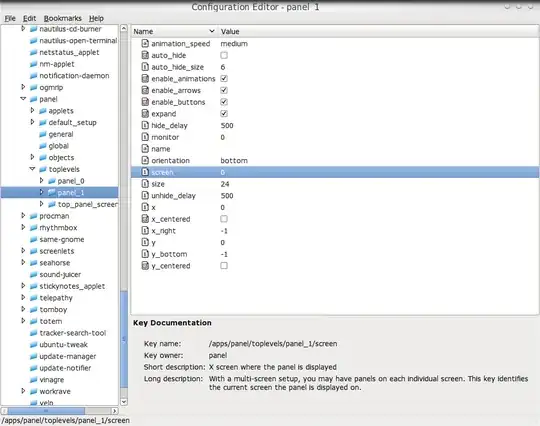Click the same-gnome folder icon
Image resolution: width=540 pixels, height=426 pixels.
pos(33,239)
